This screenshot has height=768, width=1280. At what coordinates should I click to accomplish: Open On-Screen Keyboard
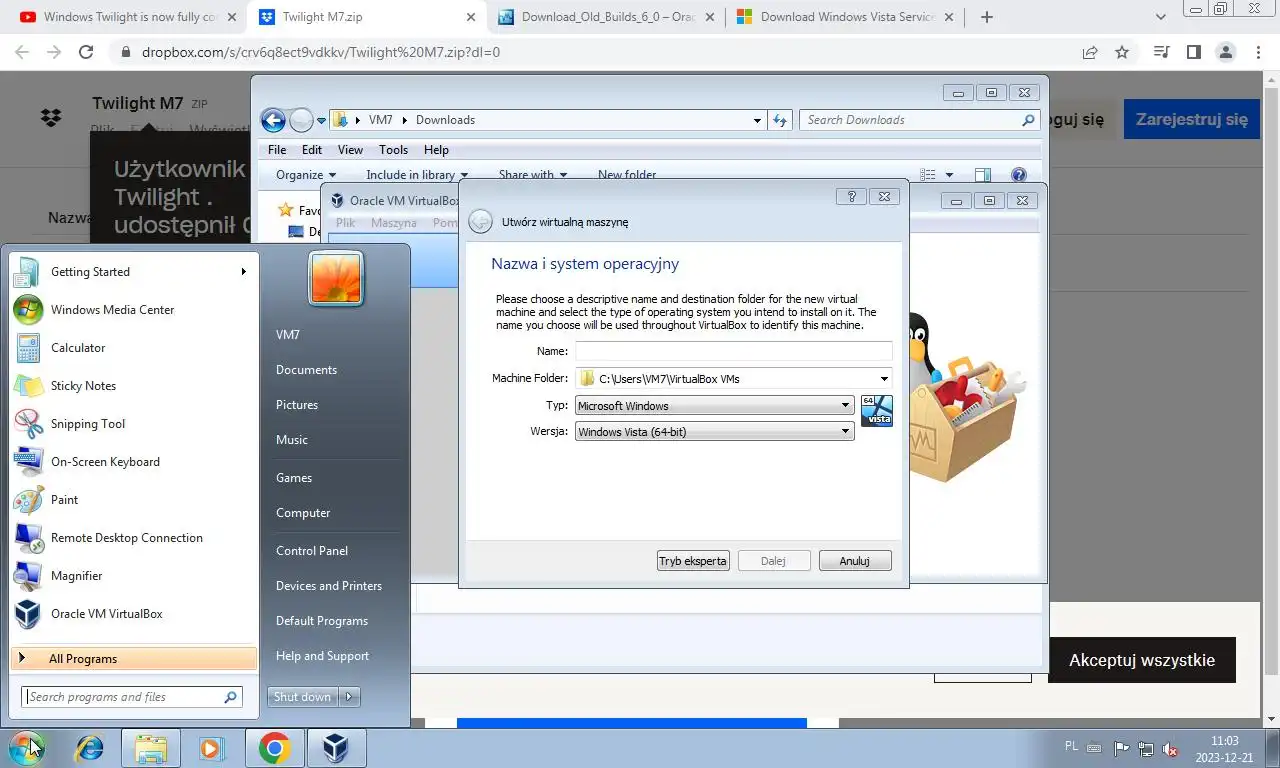point(133,462)
